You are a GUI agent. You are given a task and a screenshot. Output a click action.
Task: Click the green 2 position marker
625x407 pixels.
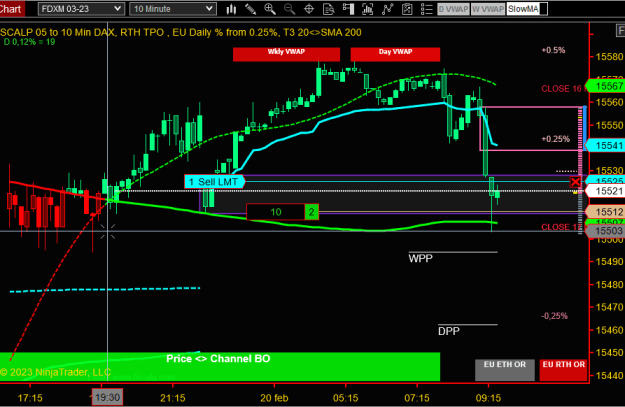[x=312, y=212]
